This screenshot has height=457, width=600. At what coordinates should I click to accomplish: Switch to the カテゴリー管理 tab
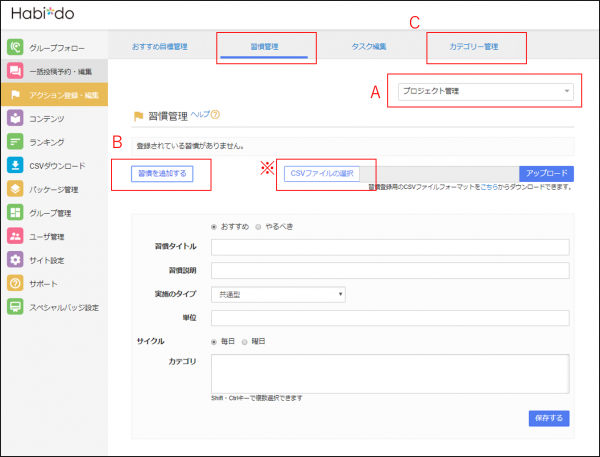(x=474, y=47)
